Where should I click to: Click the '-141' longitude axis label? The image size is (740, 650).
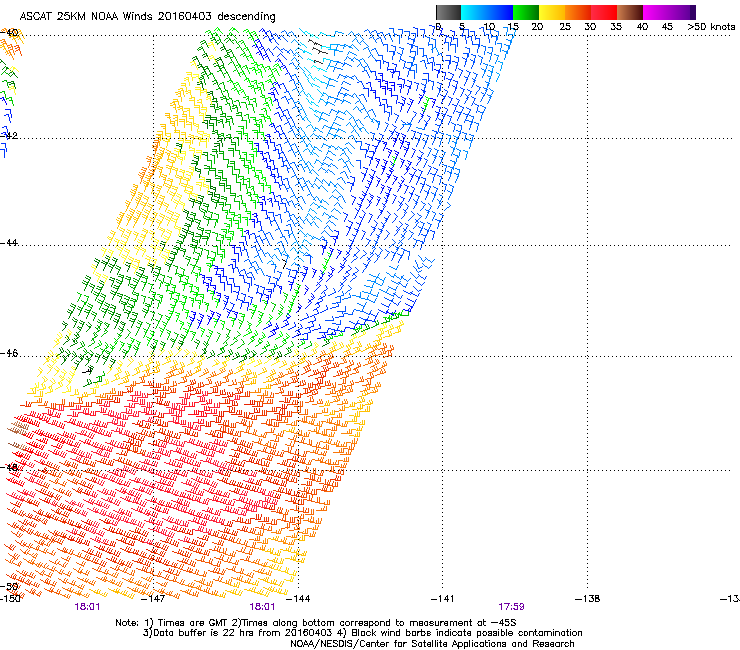443,599
